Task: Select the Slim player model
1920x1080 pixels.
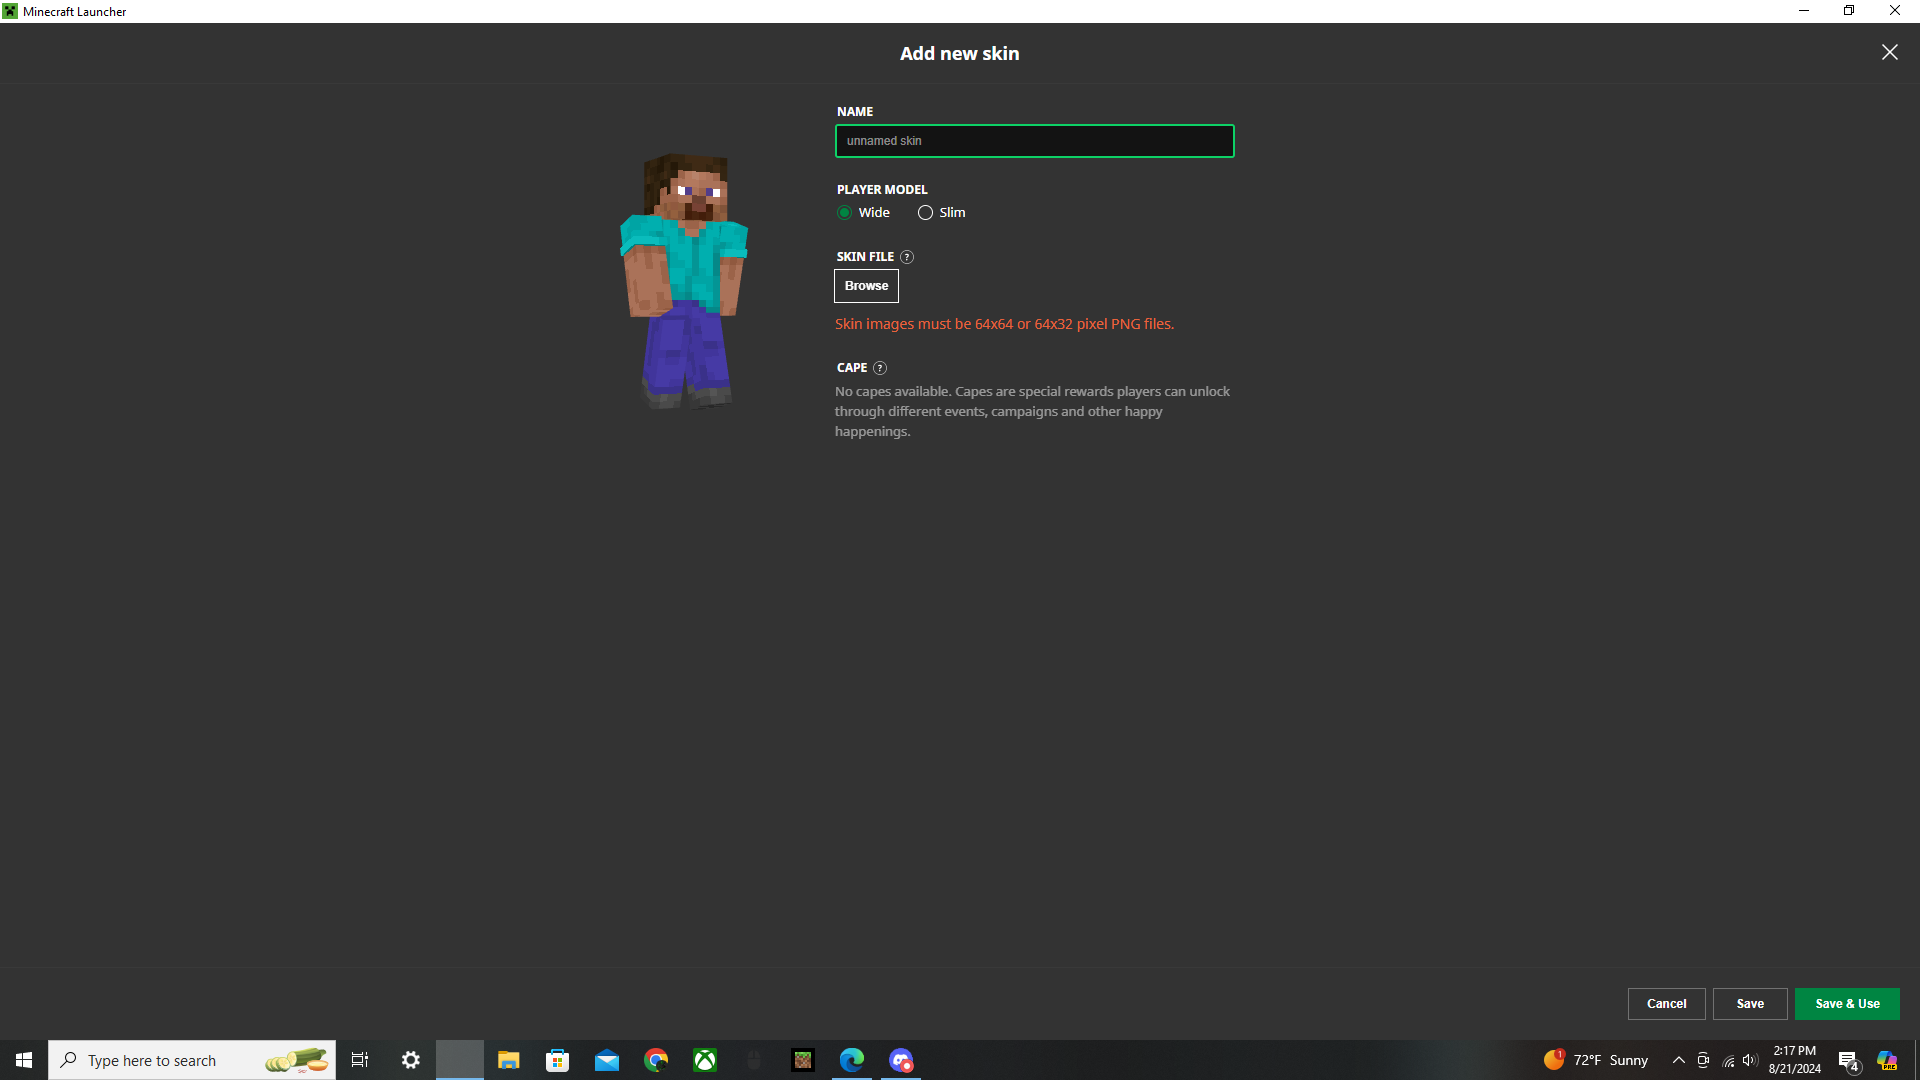Action: coord(926,213)
